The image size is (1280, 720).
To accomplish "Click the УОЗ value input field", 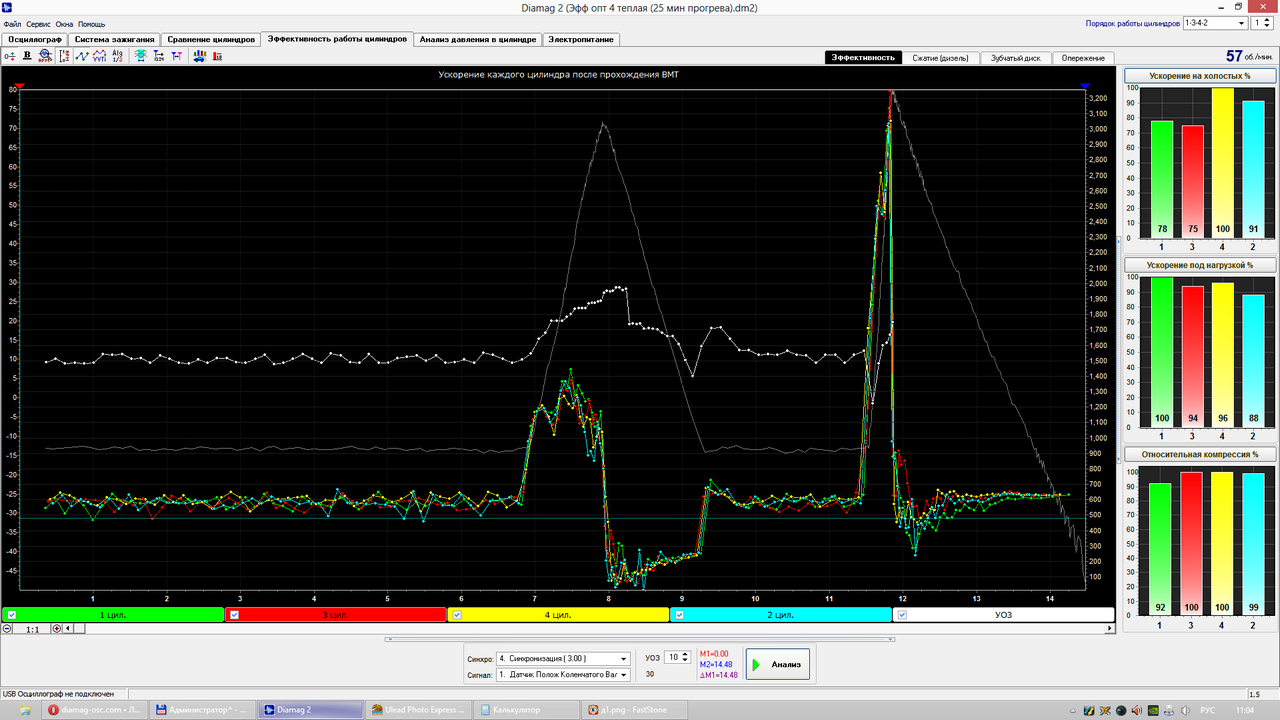I will (x=674, y=657).
